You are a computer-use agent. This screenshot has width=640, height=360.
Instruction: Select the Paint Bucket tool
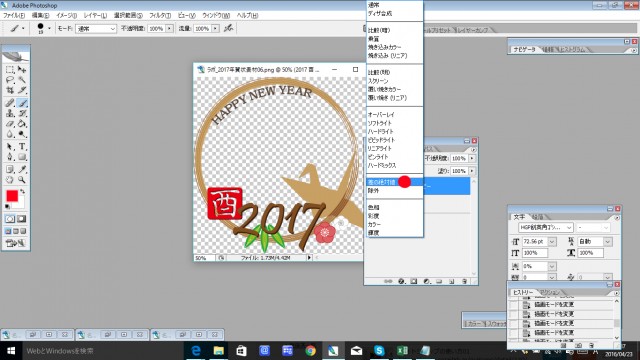pyautogui.click(x=22, y=124)
